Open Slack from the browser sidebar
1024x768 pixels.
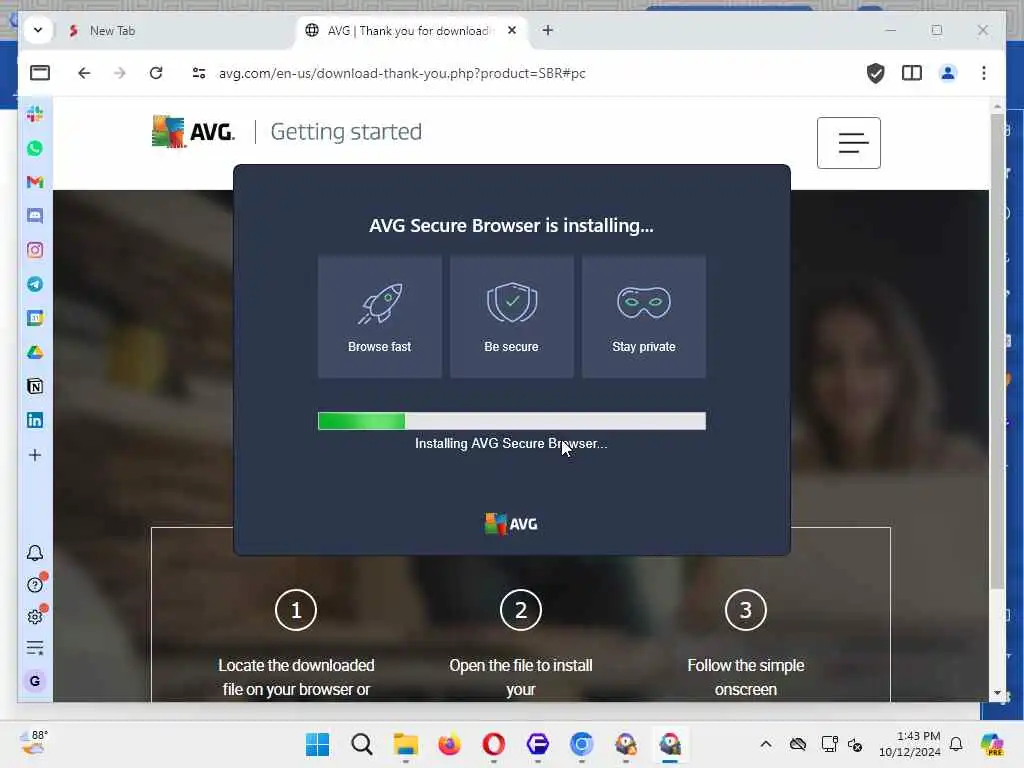coord(35,114)
